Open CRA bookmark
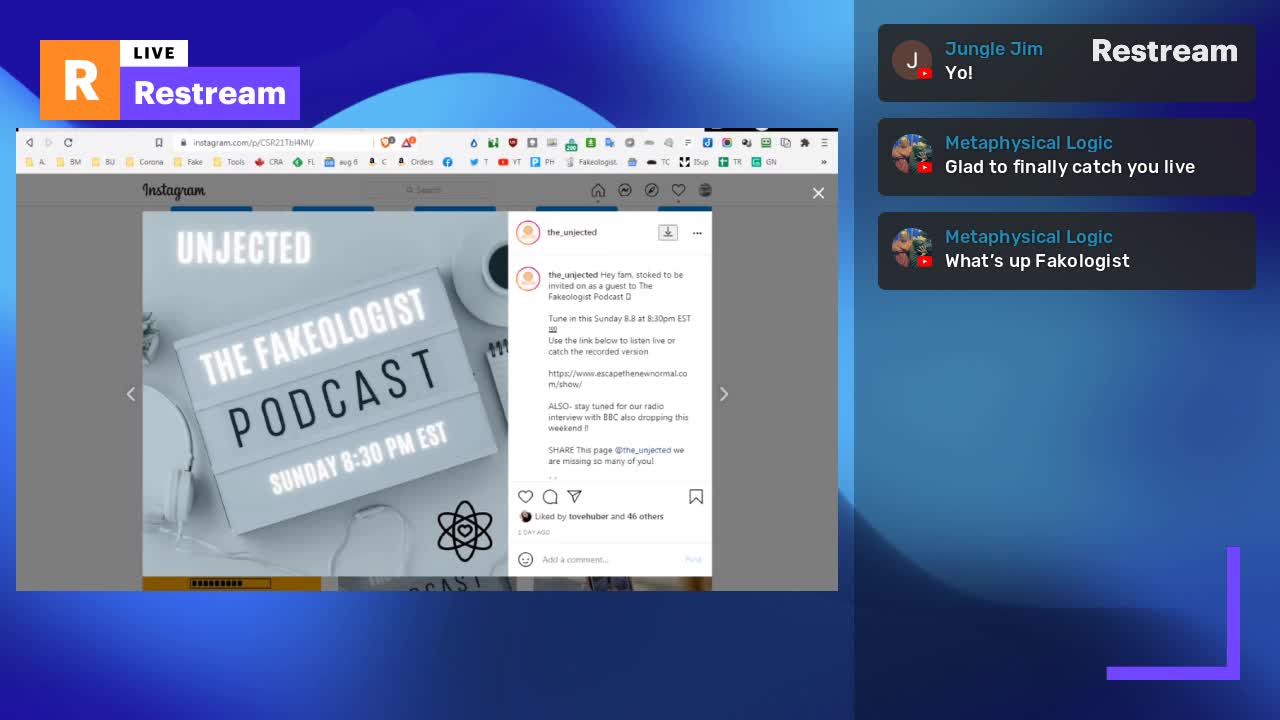 (x=269, y=162)
